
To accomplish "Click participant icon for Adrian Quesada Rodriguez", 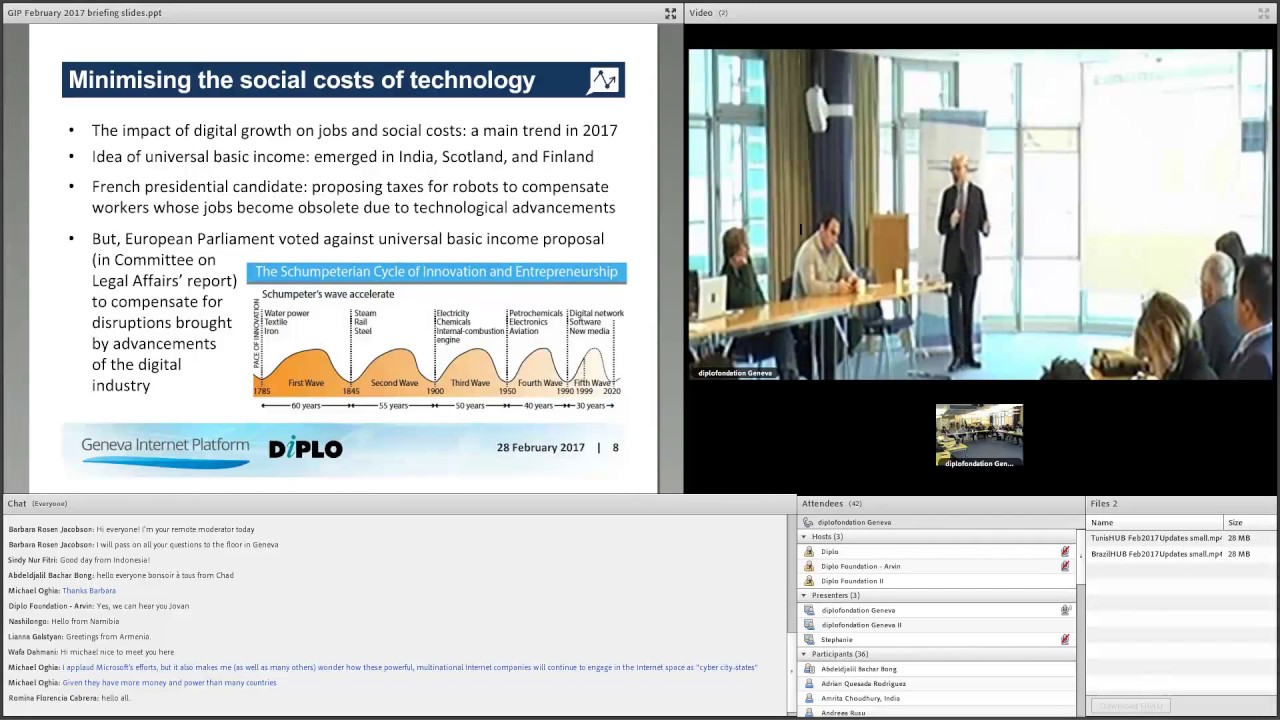I will pos(809,684).
